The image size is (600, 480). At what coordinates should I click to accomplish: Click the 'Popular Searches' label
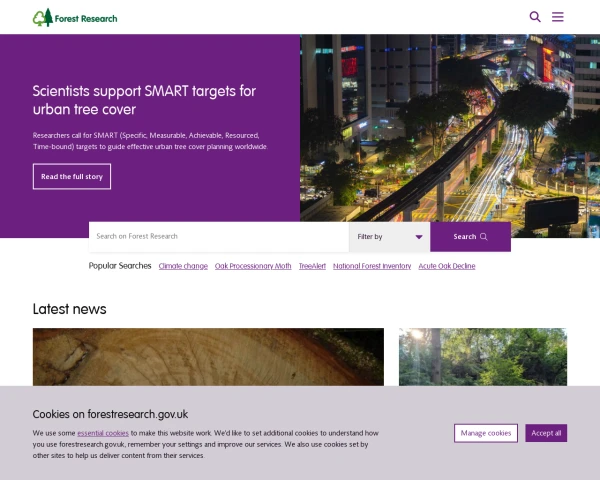(x=120, y=266)
